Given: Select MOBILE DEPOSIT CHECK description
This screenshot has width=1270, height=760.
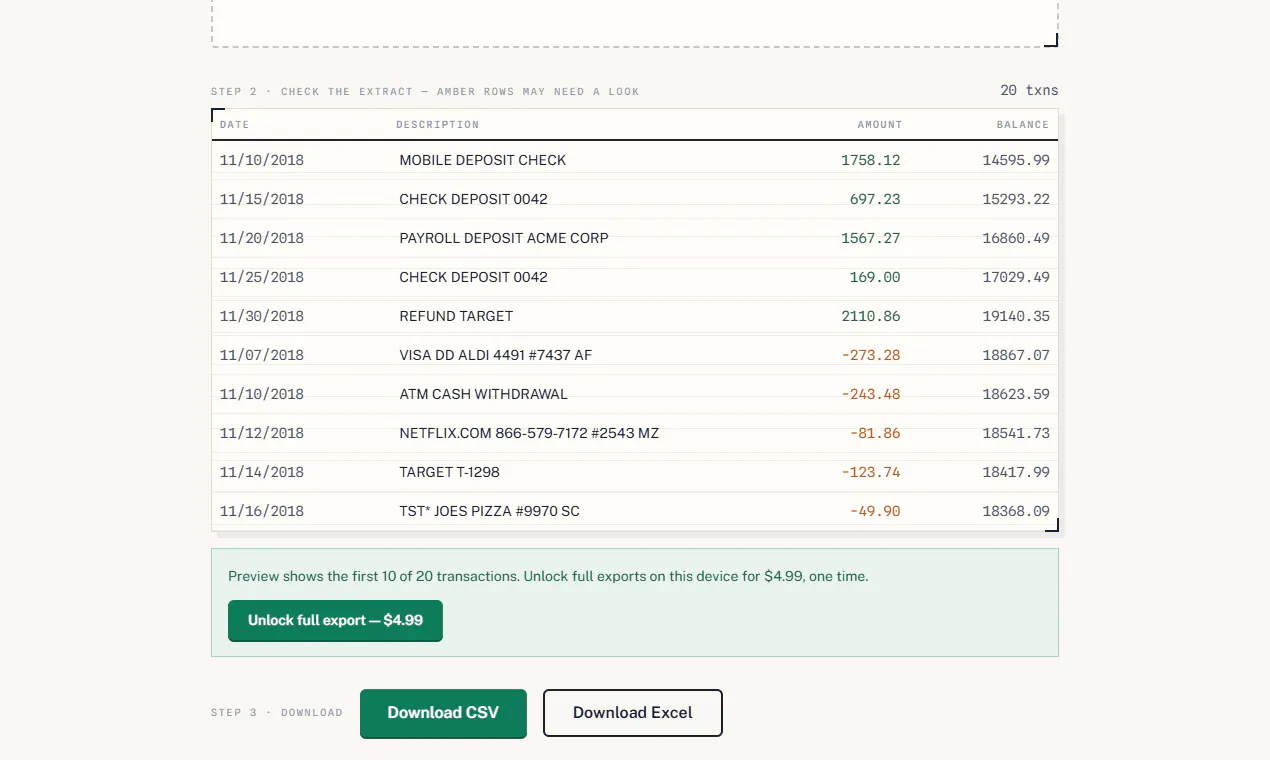Looking at the screenshot, I should click(483, 160).
